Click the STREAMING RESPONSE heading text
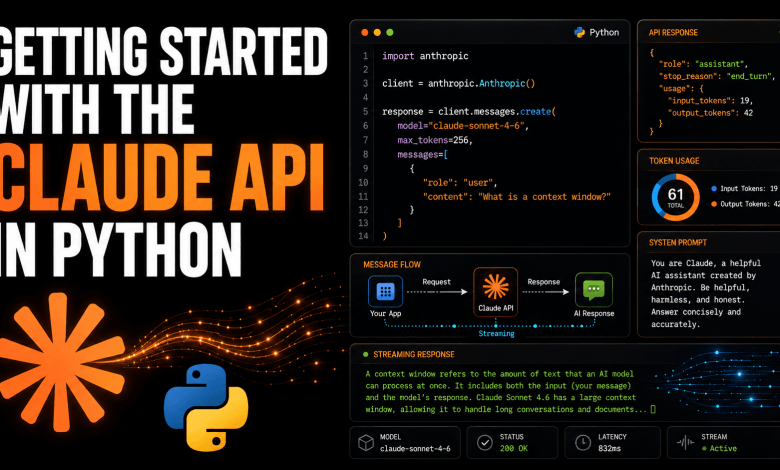Viewport: 780px width, 470px height. [x=414, y=355]
